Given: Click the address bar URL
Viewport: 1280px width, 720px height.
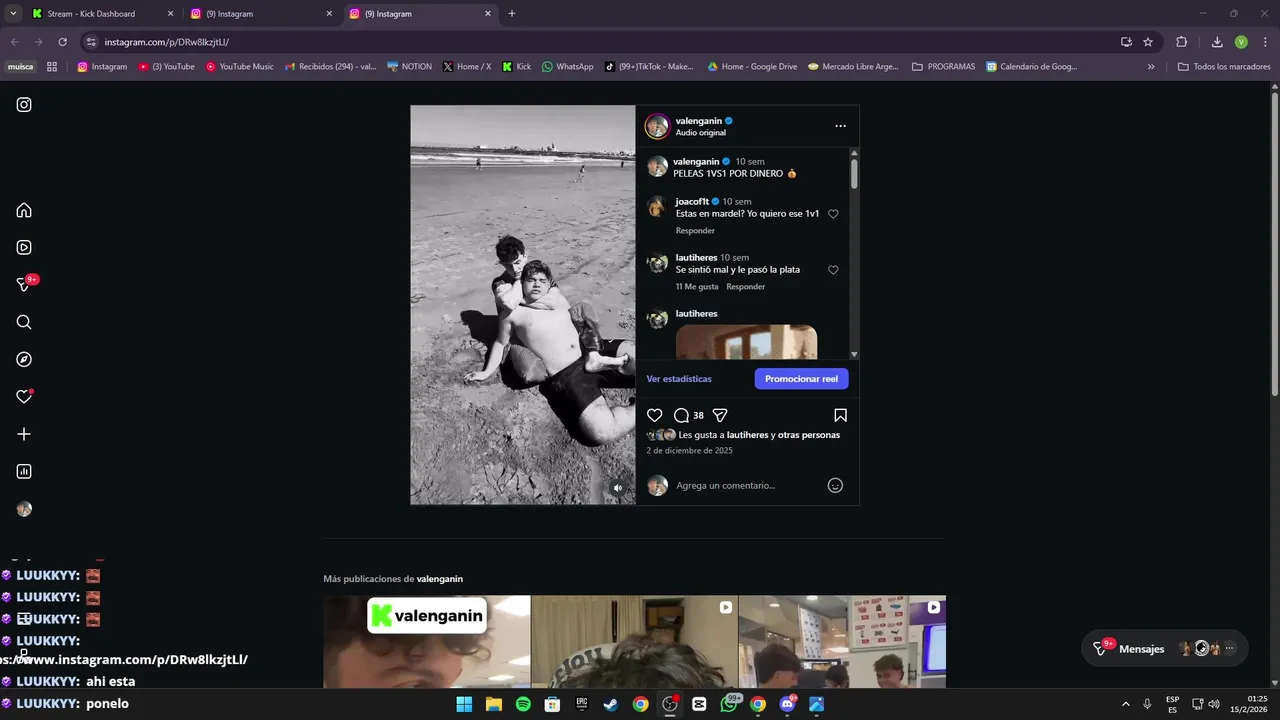Looking at the screenshot, I should click(x=167, y=42).
